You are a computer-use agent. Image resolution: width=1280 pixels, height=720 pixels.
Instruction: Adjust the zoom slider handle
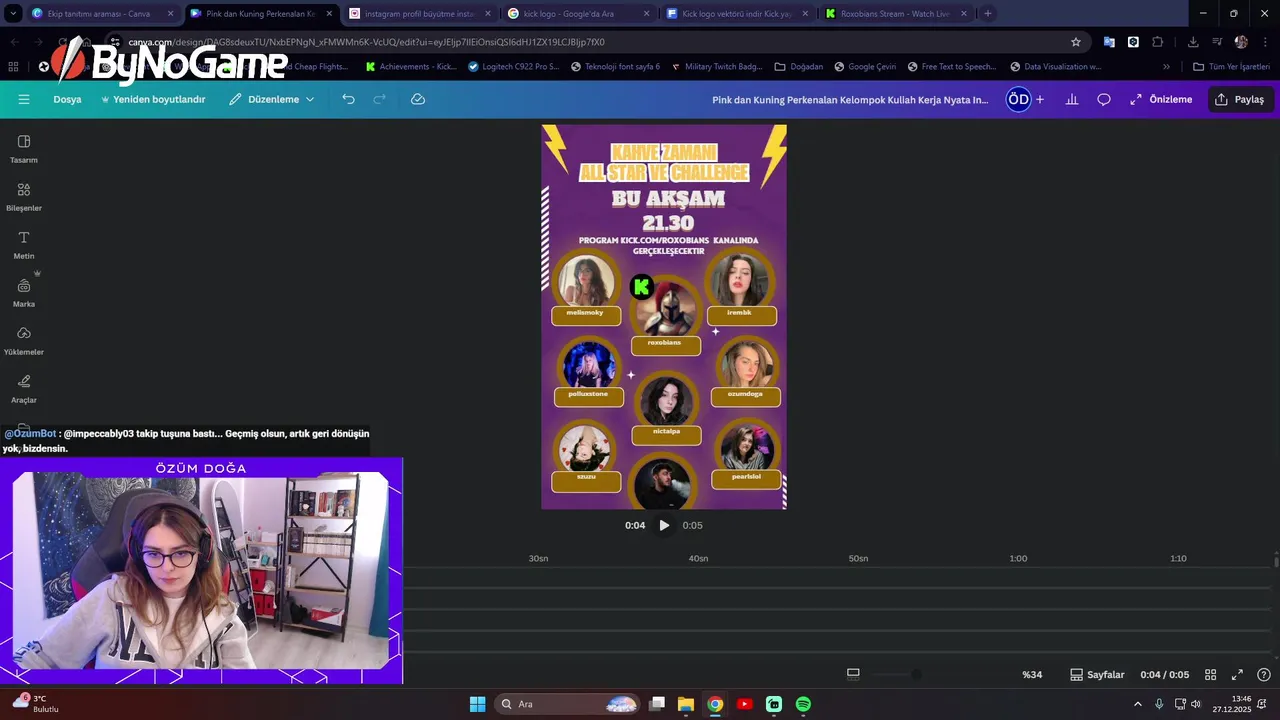(x=916, y=675)
